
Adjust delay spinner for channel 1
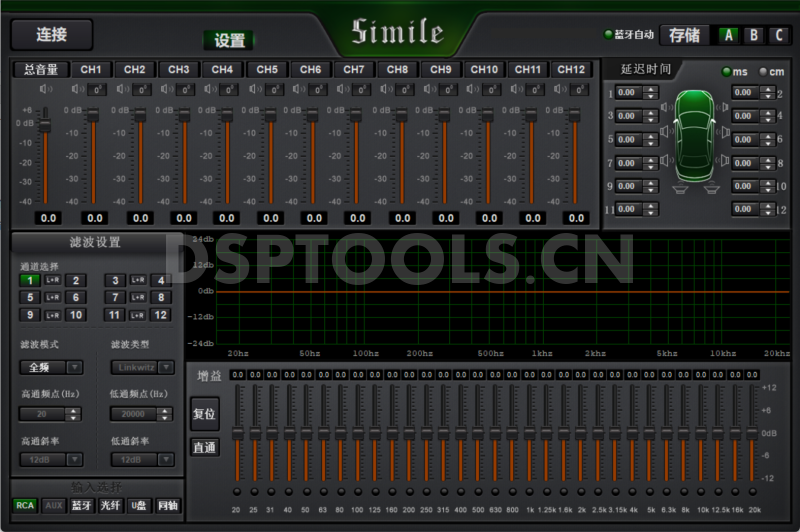[x=651, y=93]
